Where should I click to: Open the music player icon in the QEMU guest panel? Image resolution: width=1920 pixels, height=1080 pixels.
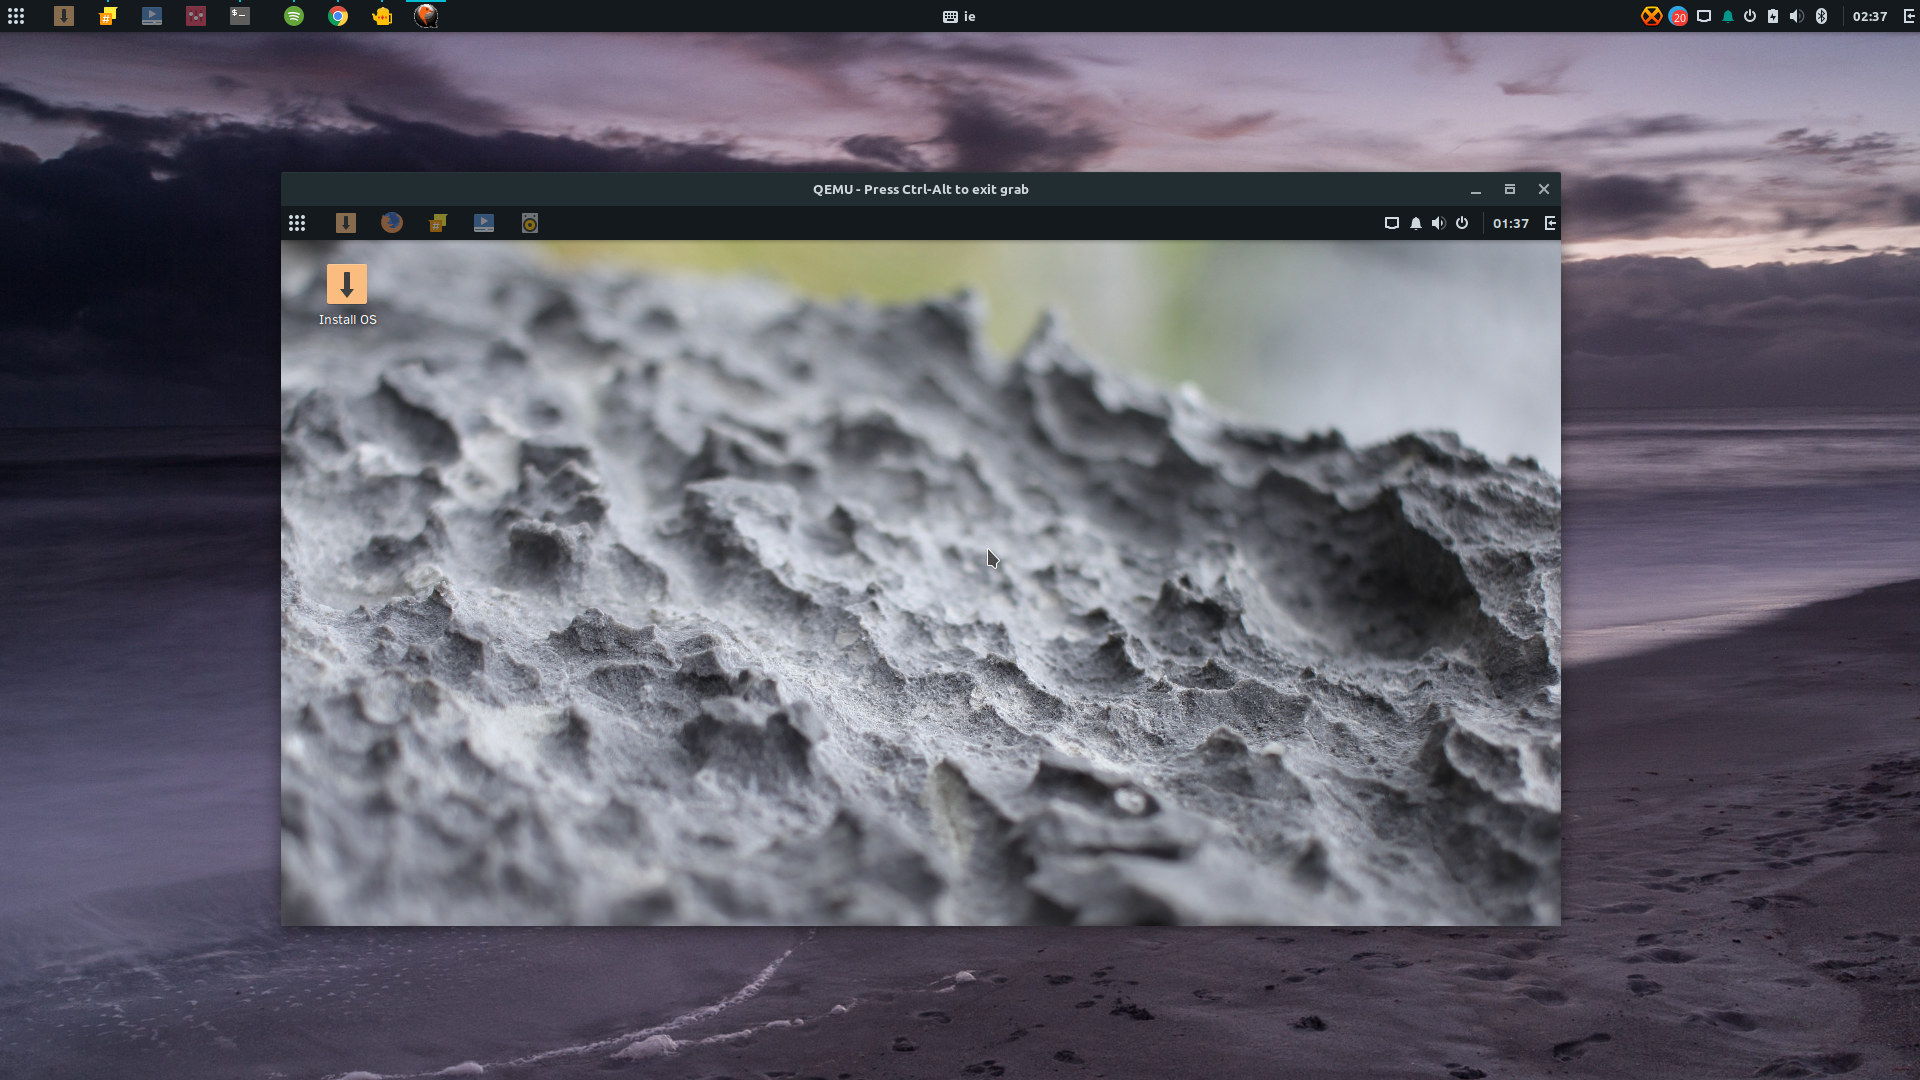[x=530, y=223]
